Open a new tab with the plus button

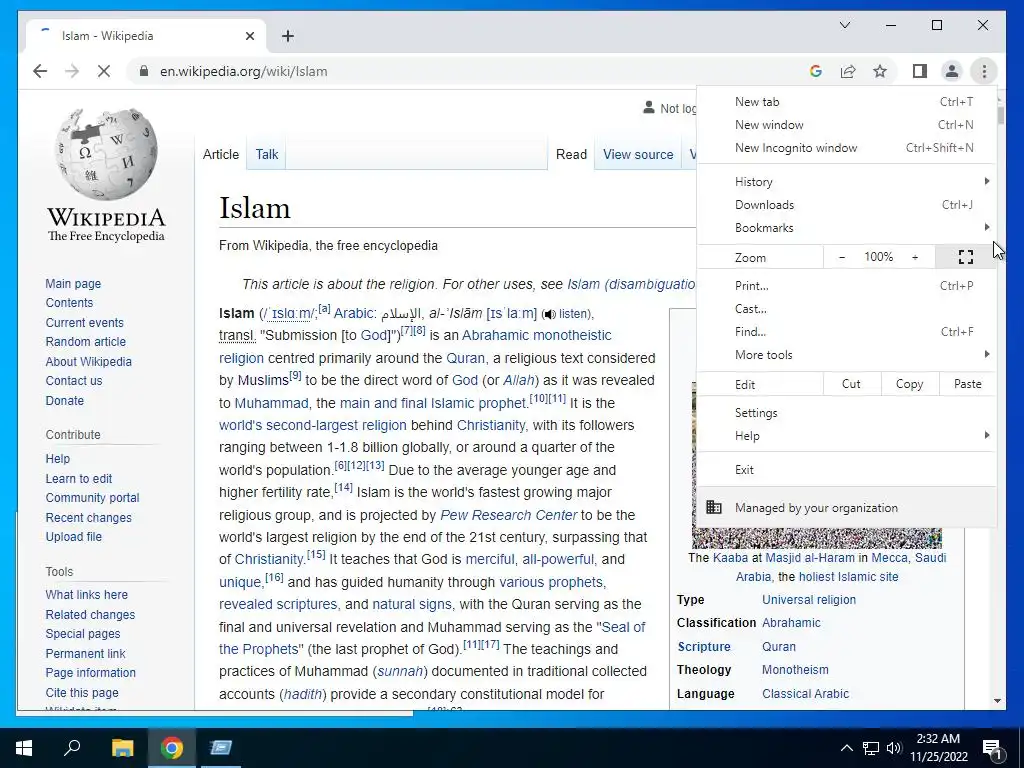click(287, 36)
